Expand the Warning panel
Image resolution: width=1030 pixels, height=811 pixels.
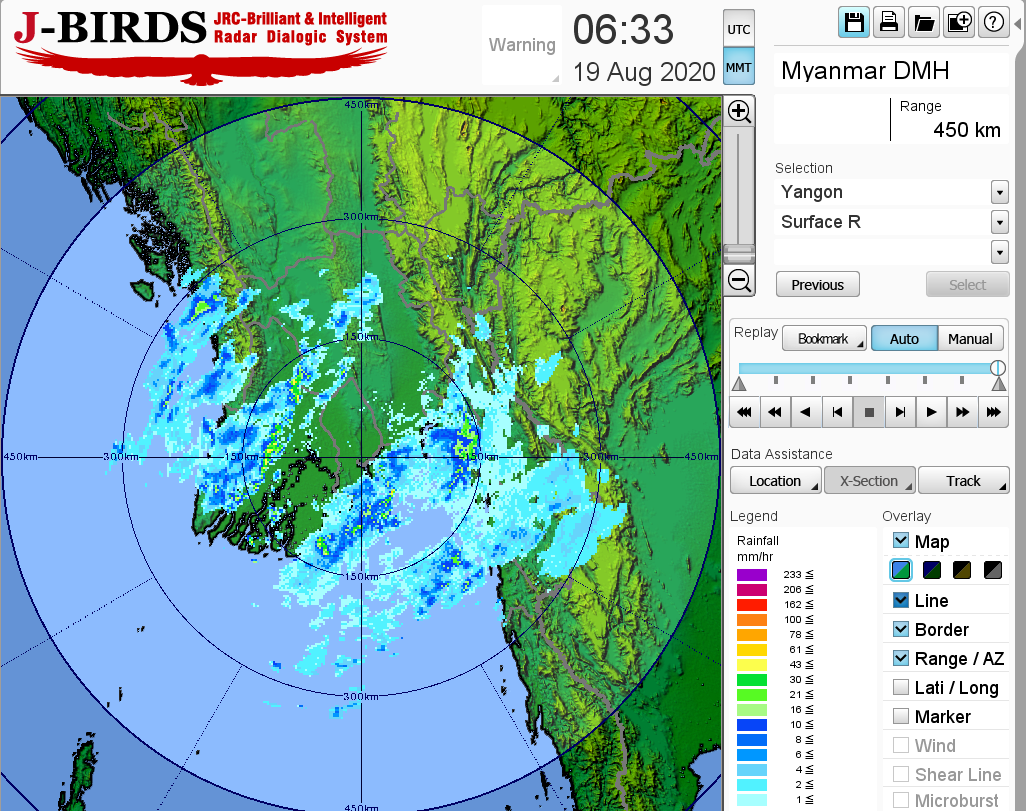pos(522,45)
